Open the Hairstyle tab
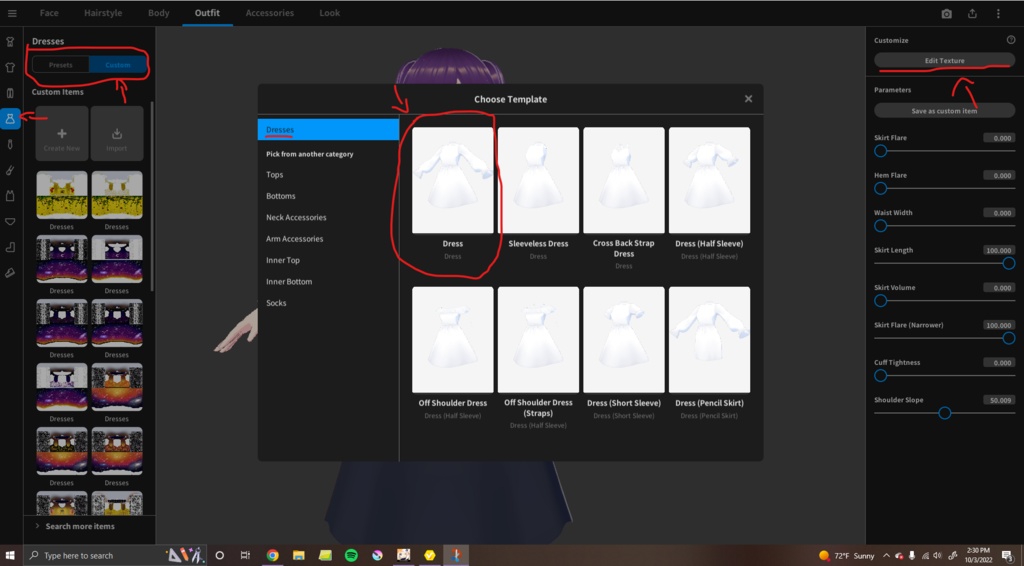Viewport: 1024px width, 566px height. click(x=103, y=13)
